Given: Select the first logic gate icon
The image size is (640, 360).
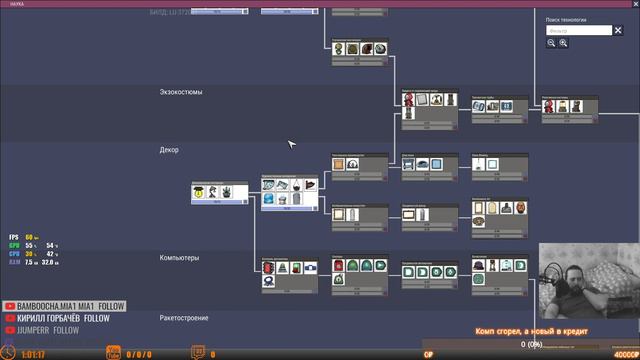Looking at the screenshot, I should click(x=408, y=272).
